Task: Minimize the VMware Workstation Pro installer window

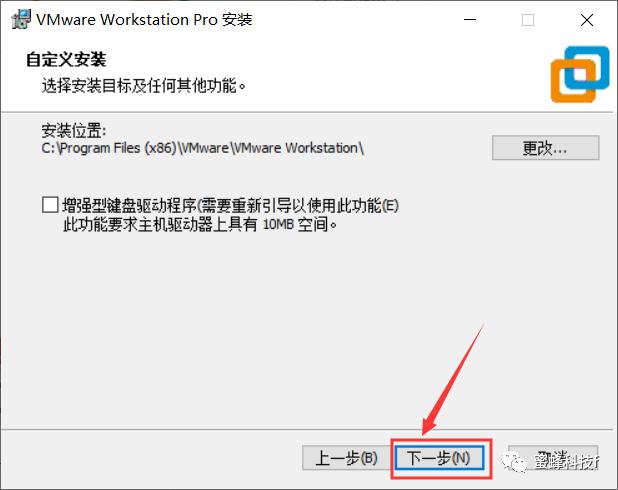Action: point(470,20)
